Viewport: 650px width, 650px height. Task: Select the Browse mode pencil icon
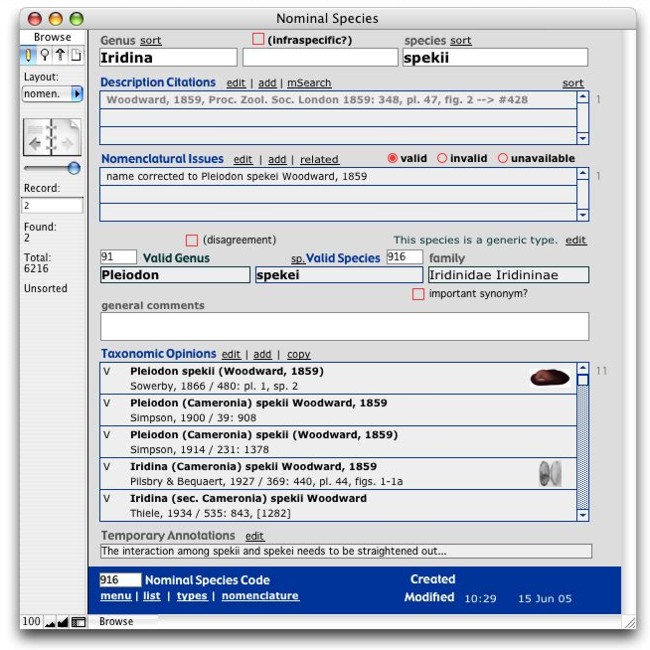tap(29, 56)
